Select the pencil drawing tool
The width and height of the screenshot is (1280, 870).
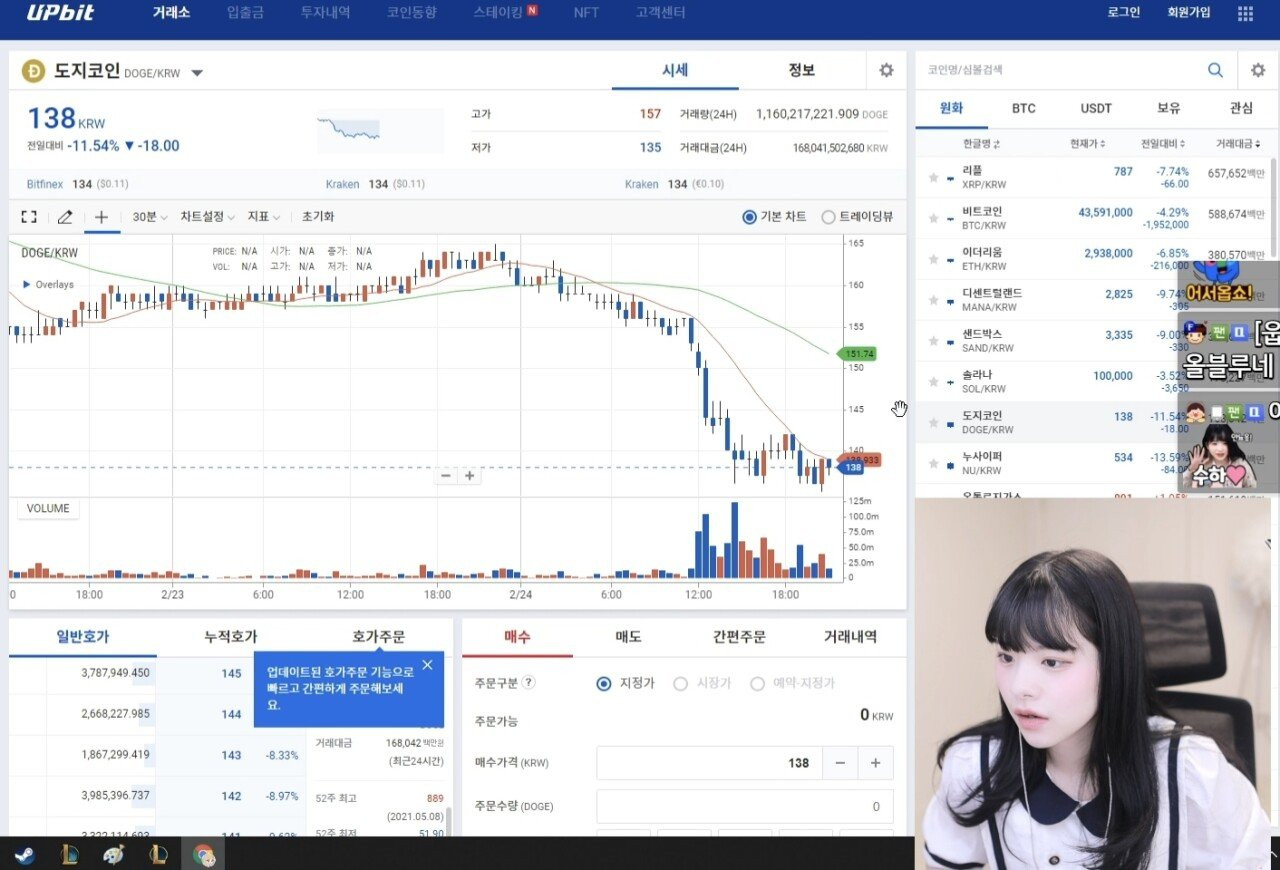coord(65,217)
